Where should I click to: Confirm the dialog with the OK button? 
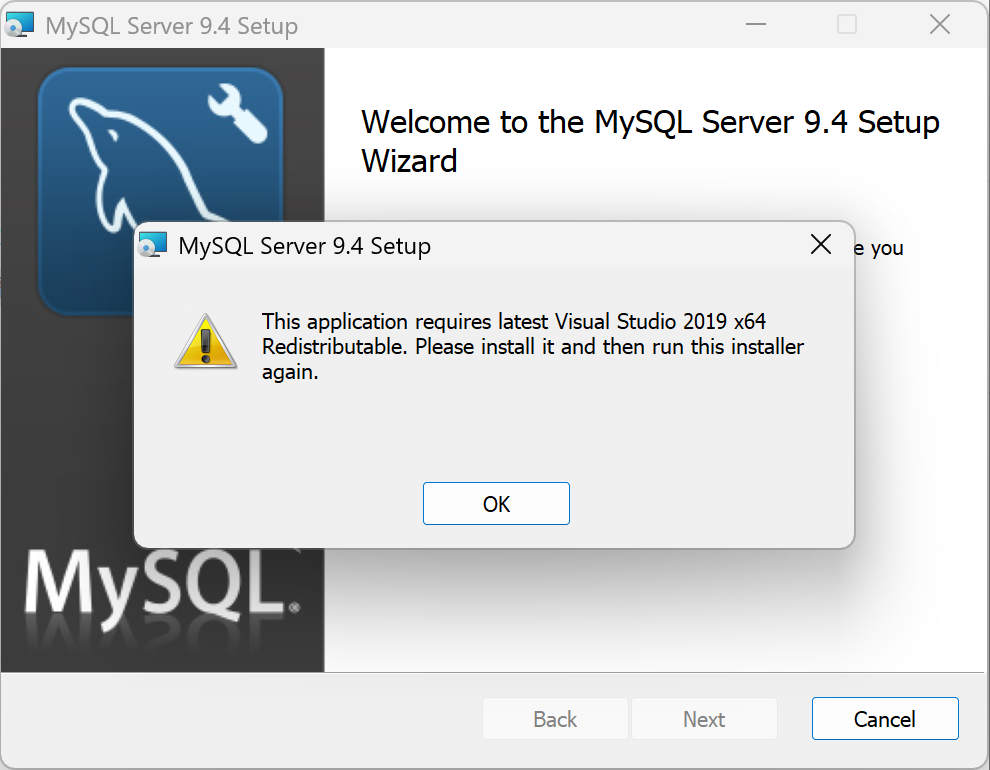tap(496, 504)
